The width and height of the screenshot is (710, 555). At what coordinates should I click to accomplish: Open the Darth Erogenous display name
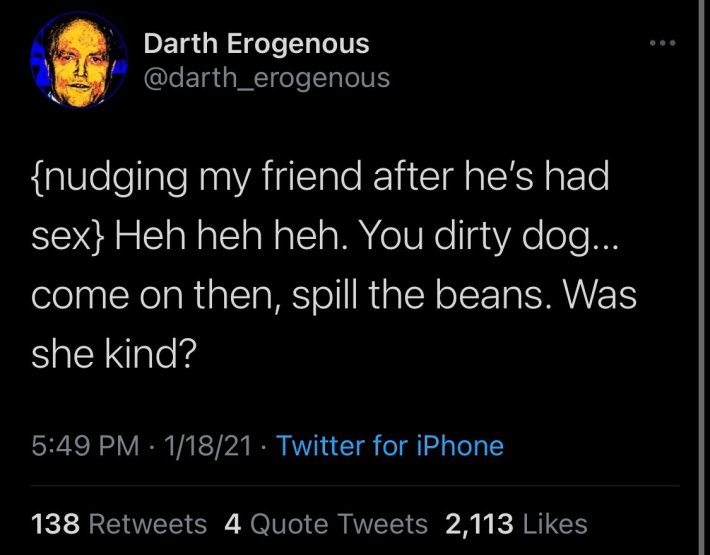tap(257, 44)
